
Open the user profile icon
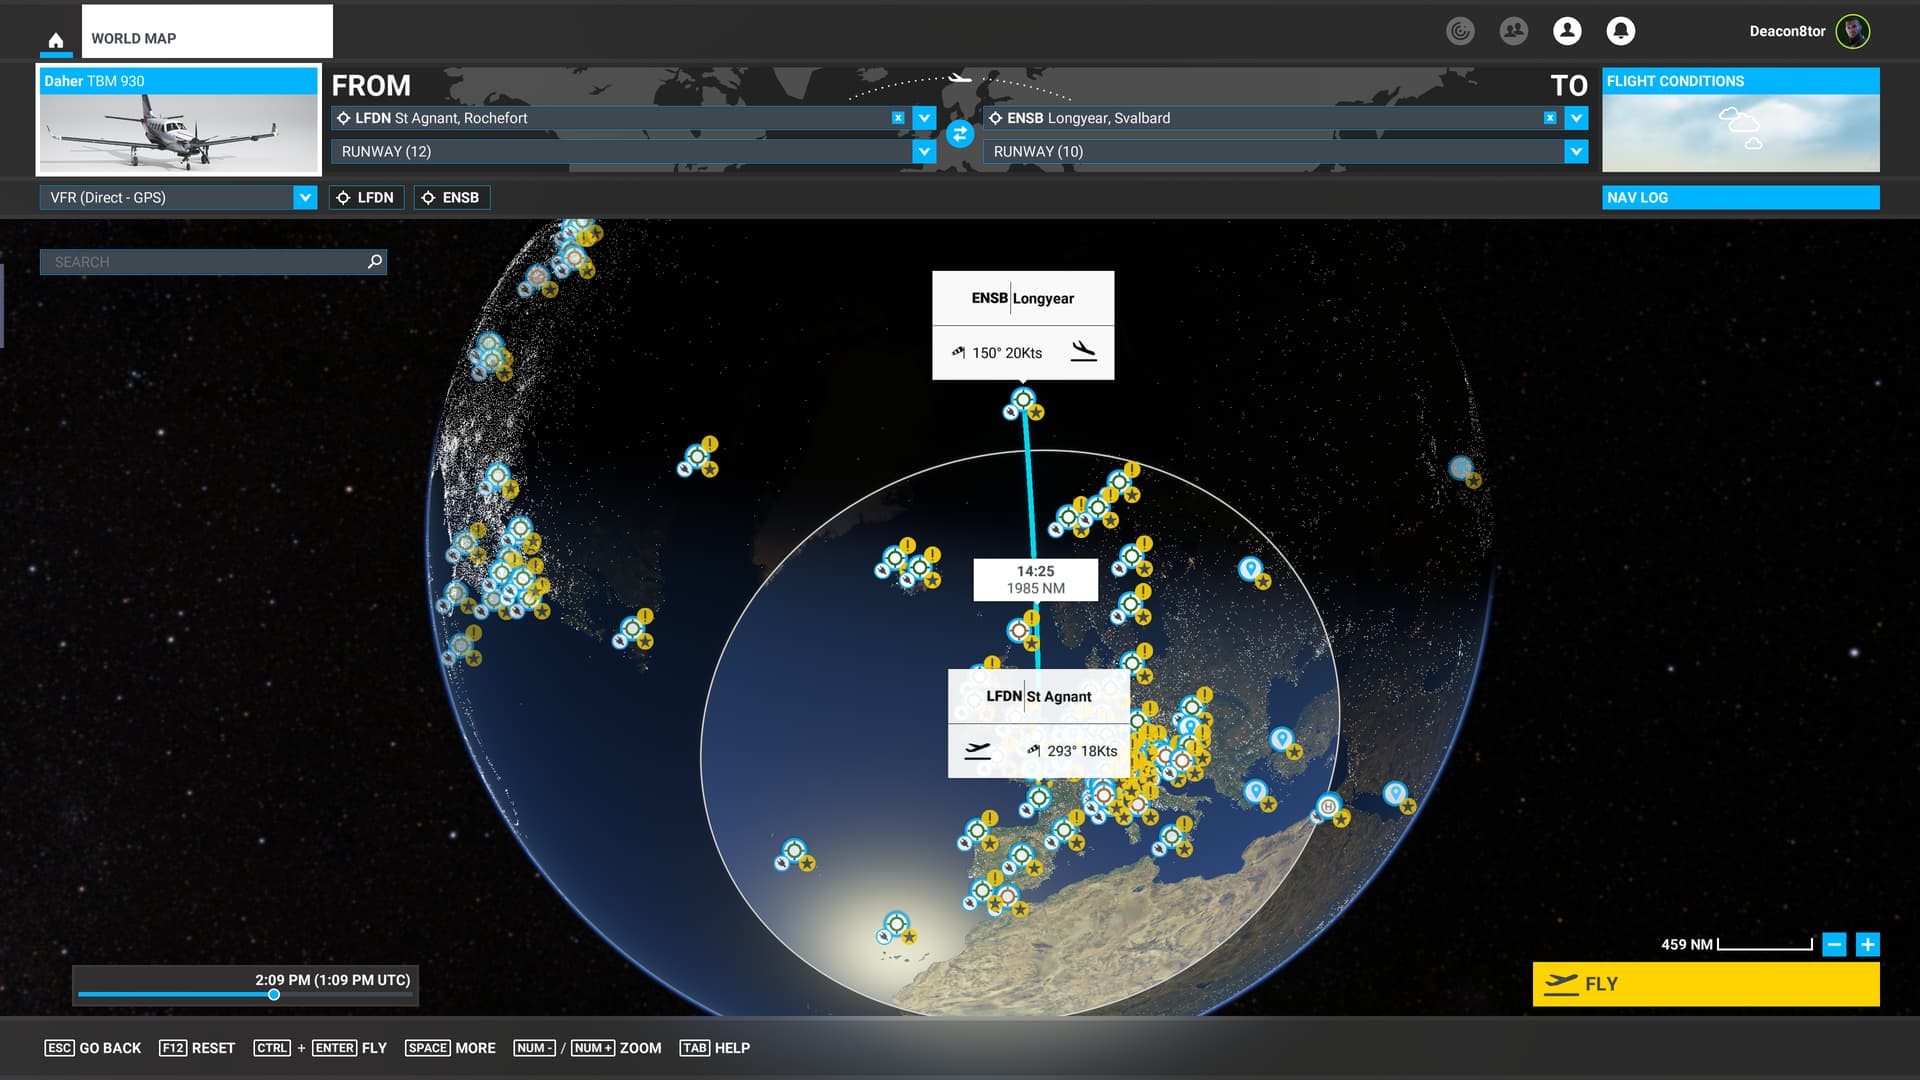coord(1567,31)
